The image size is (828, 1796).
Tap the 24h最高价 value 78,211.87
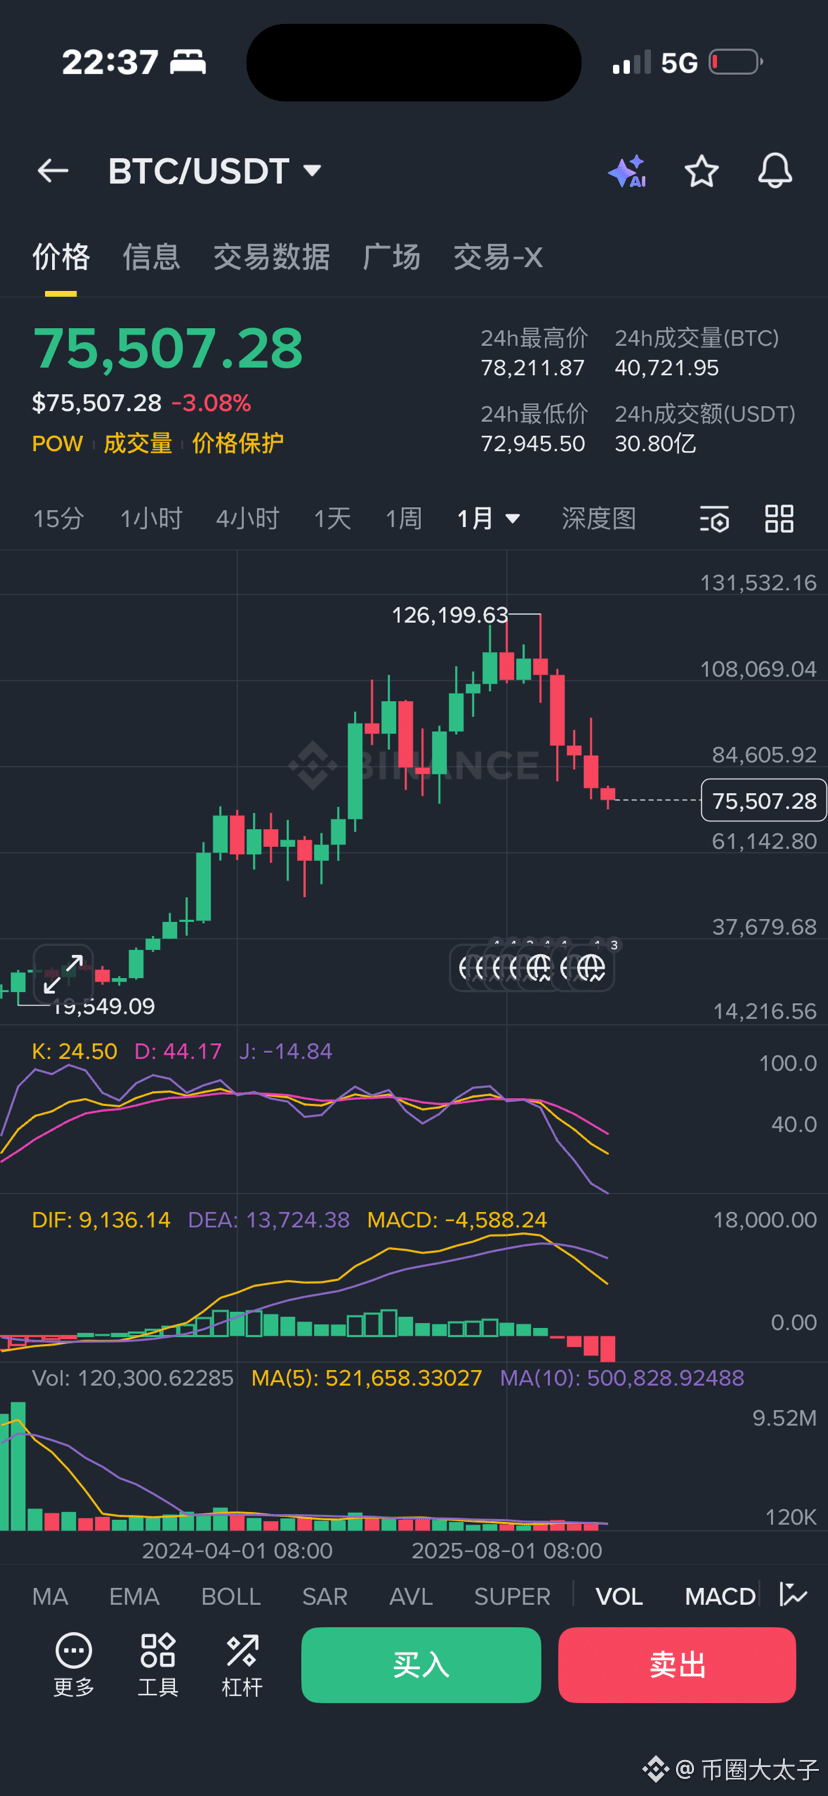[x=533, y=368]
